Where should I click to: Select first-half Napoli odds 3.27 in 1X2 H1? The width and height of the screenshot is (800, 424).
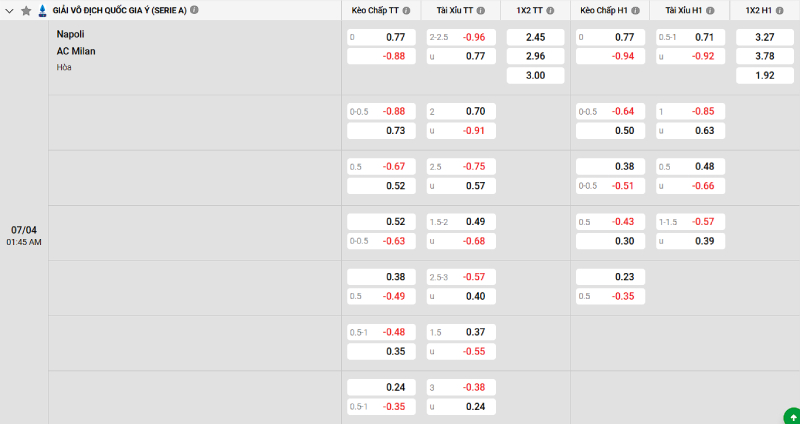point(762,37)
